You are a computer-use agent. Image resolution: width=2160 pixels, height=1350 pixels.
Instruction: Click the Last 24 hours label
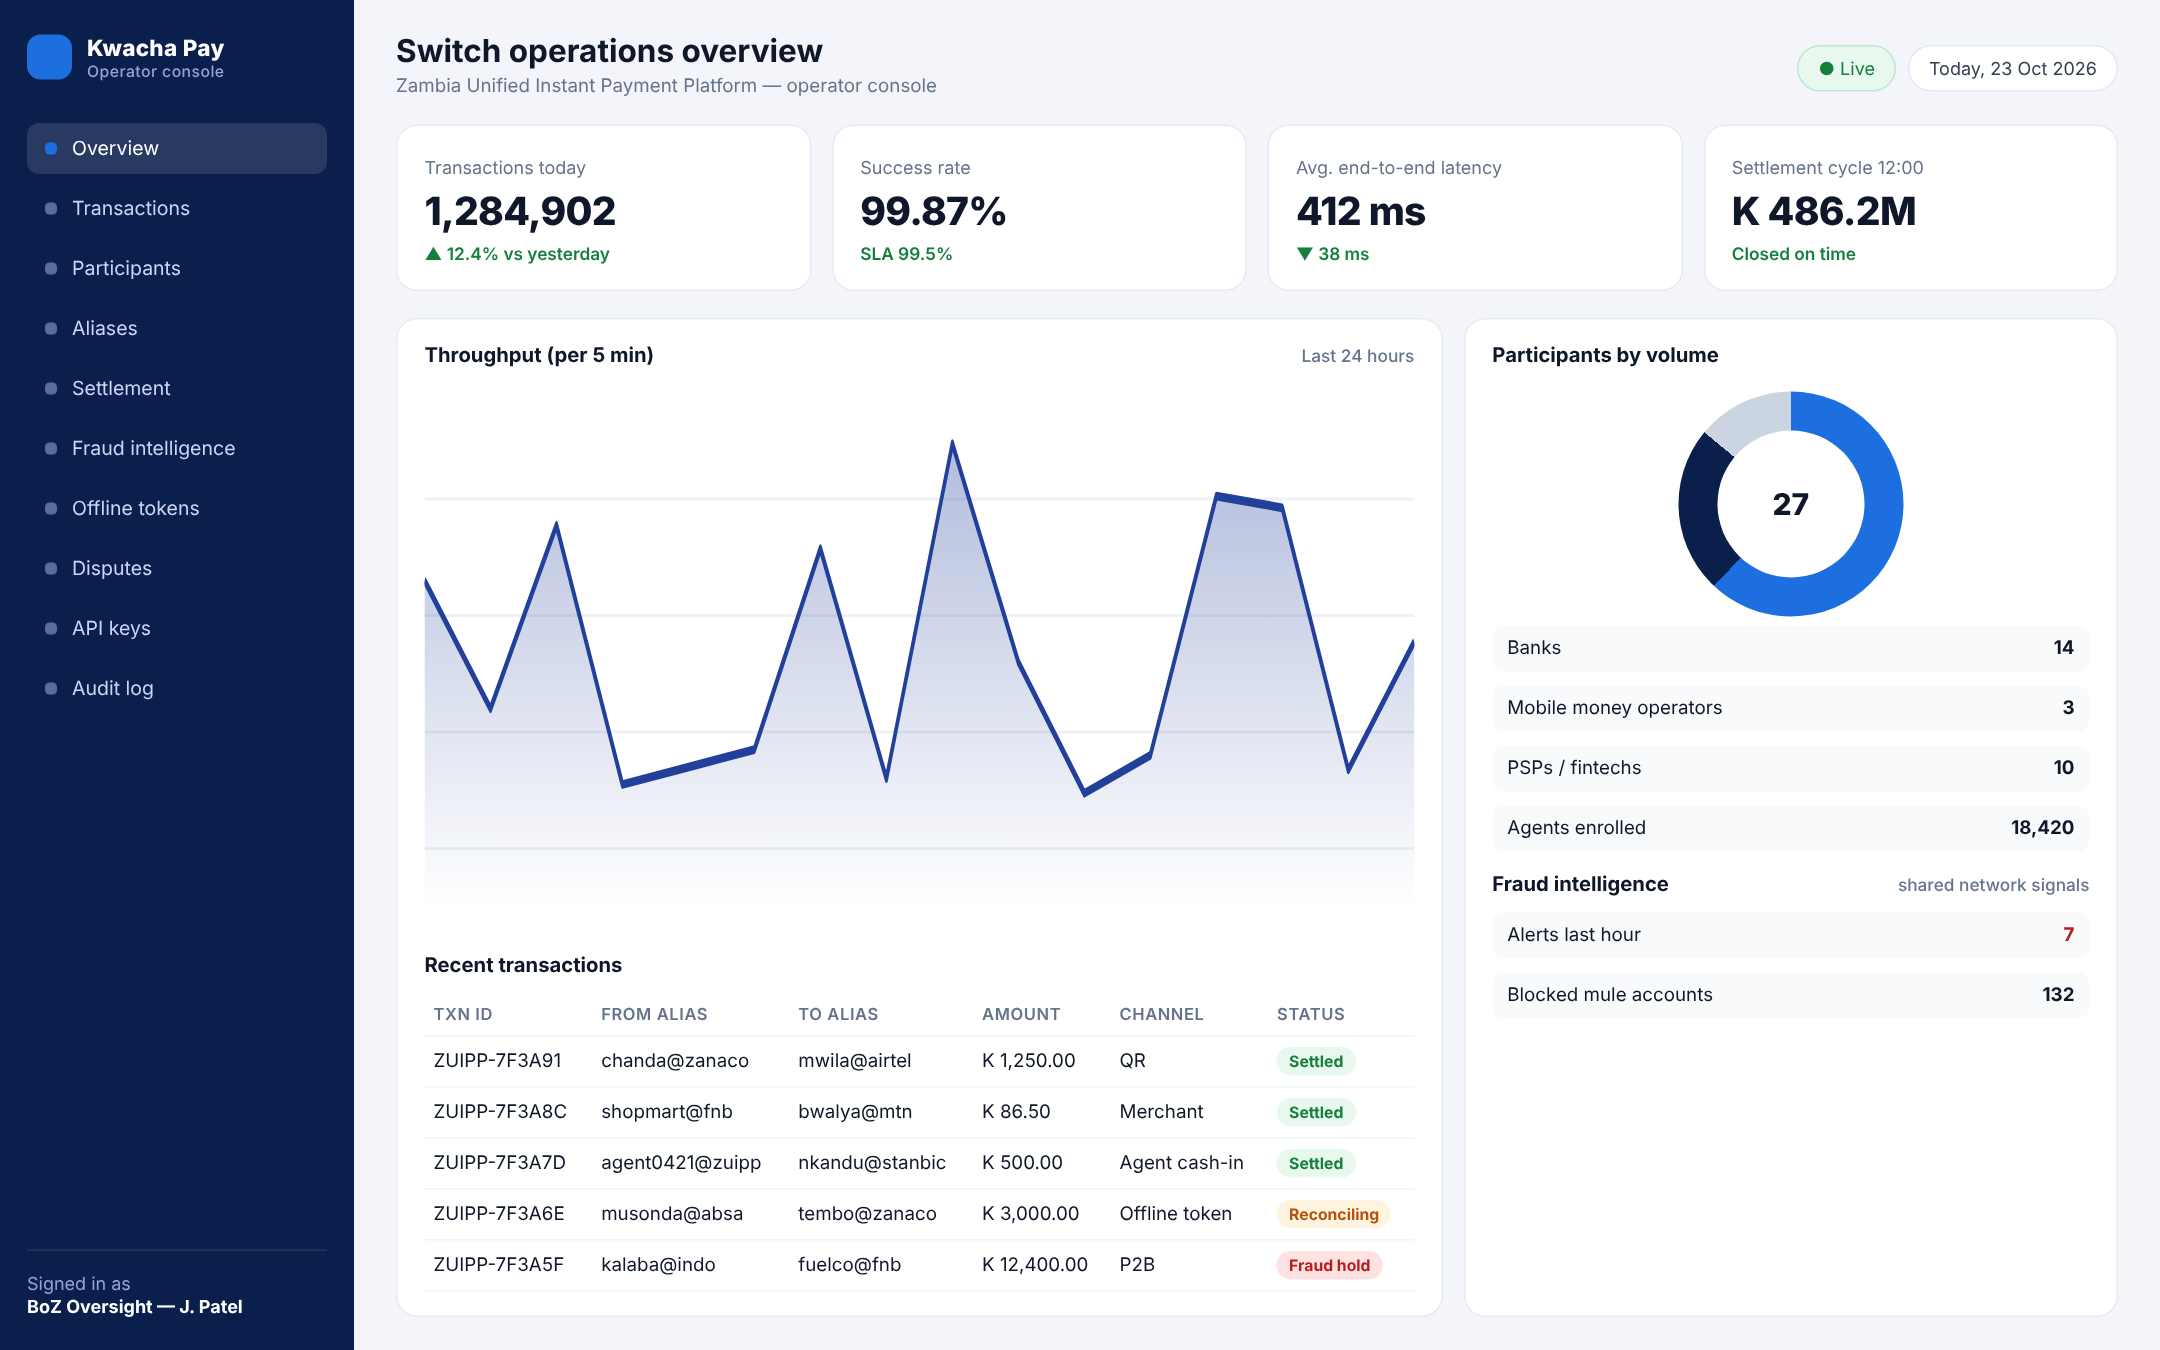pos(1357,356)
